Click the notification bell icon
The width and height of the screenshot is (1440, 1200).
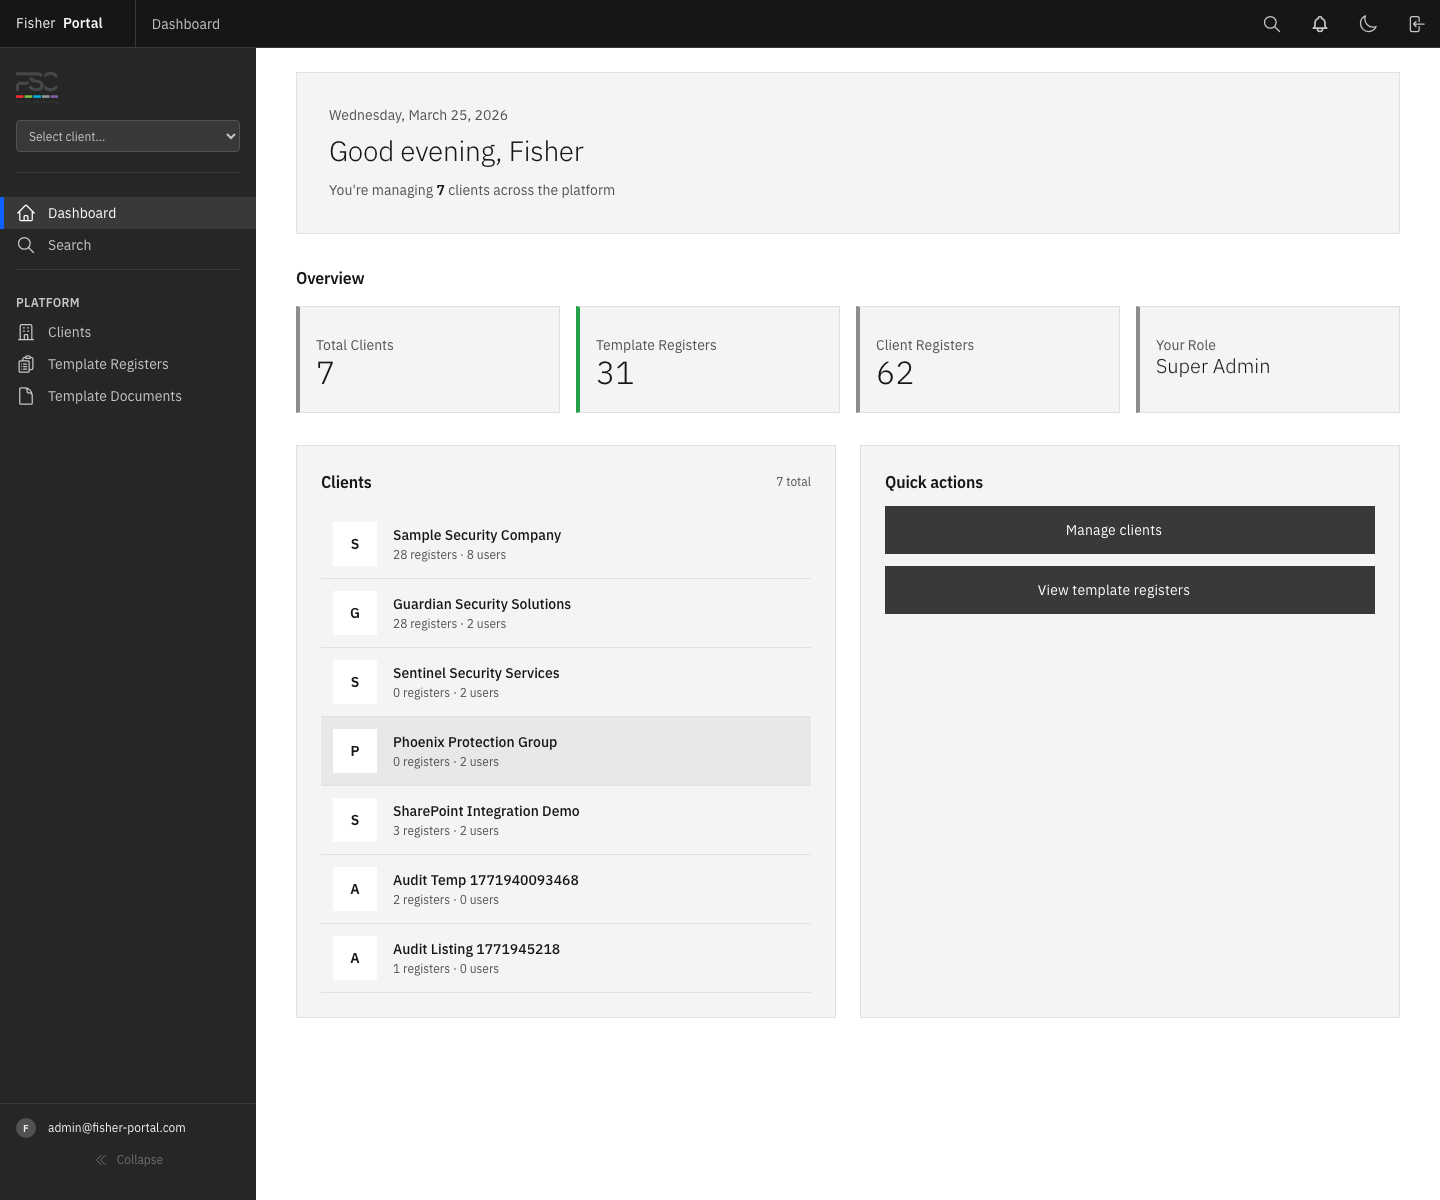point(1319,23)
